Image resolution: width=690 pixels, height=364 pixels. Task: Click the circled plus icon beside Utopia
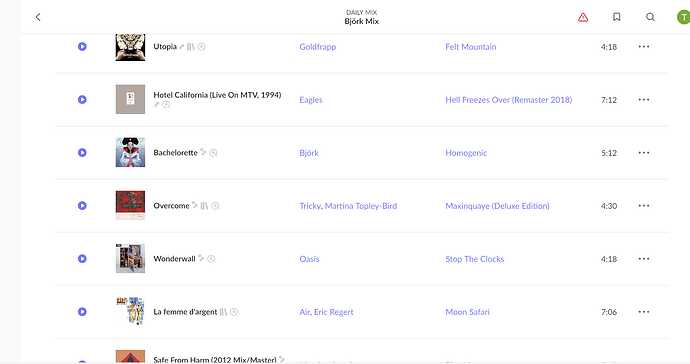coord(202,47)
